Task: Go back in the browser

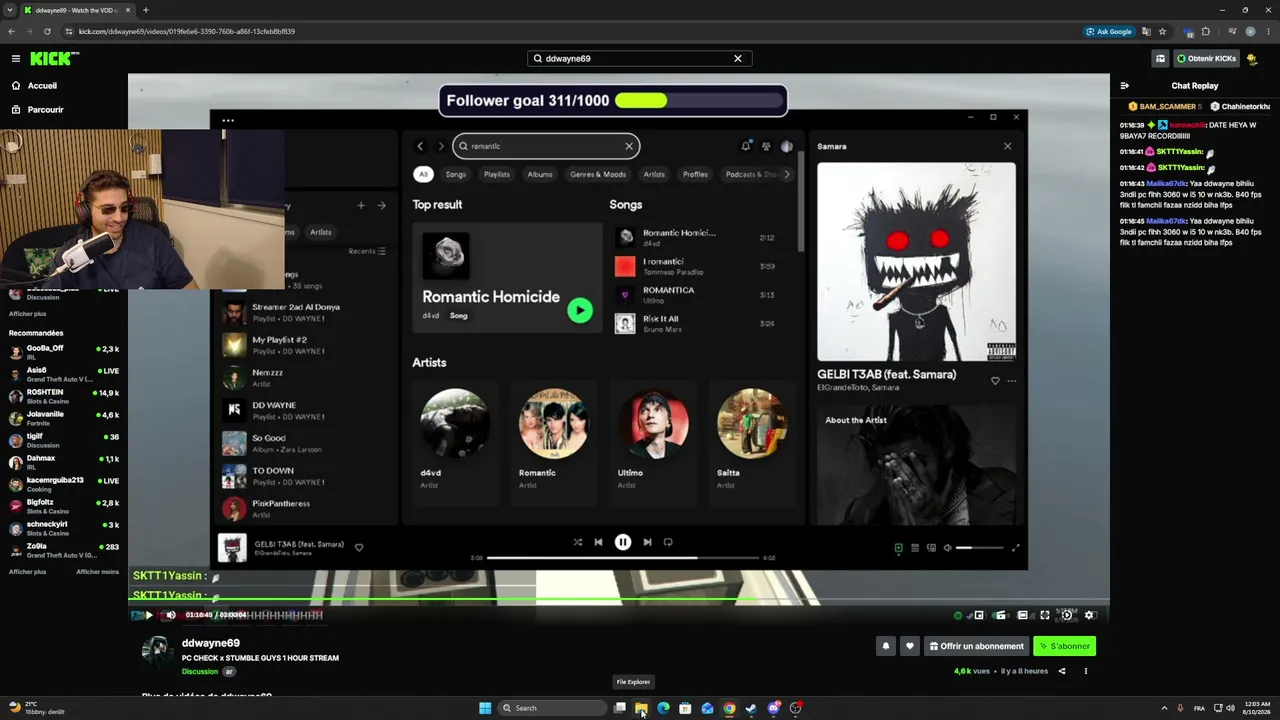Action: point(11,31)
